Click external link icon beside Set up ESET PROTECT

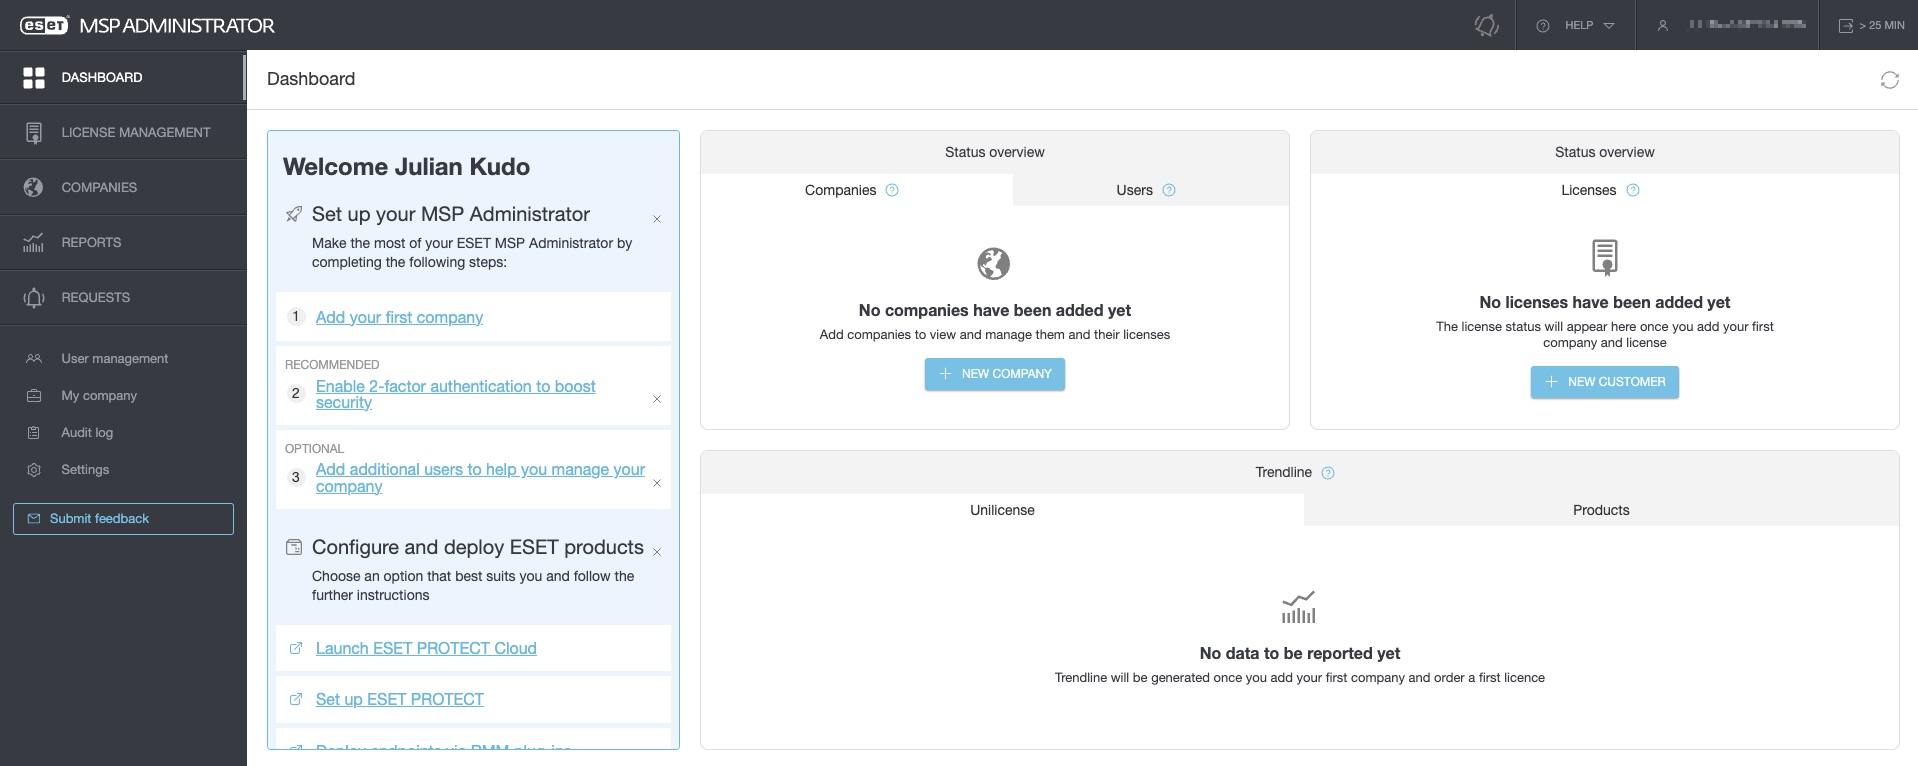(296, 699)
